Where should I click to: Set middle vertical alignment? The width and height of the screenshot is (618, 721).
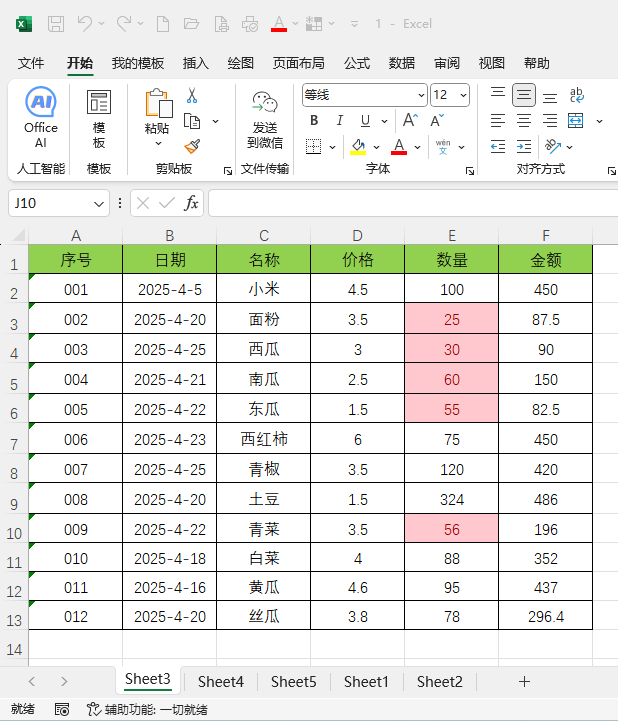(524, 95)
